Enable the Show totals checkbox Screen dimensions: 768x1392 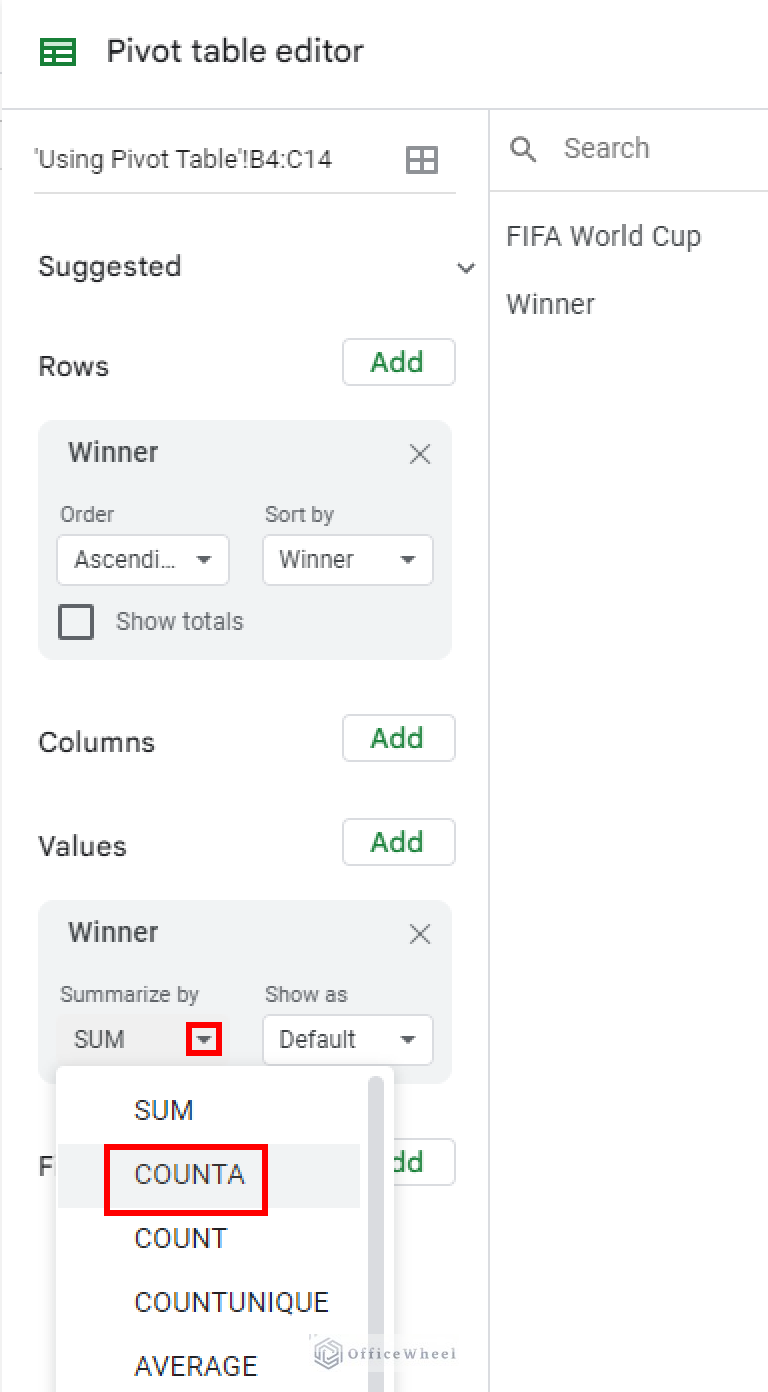pyautogui.click(x=76, y=622)
